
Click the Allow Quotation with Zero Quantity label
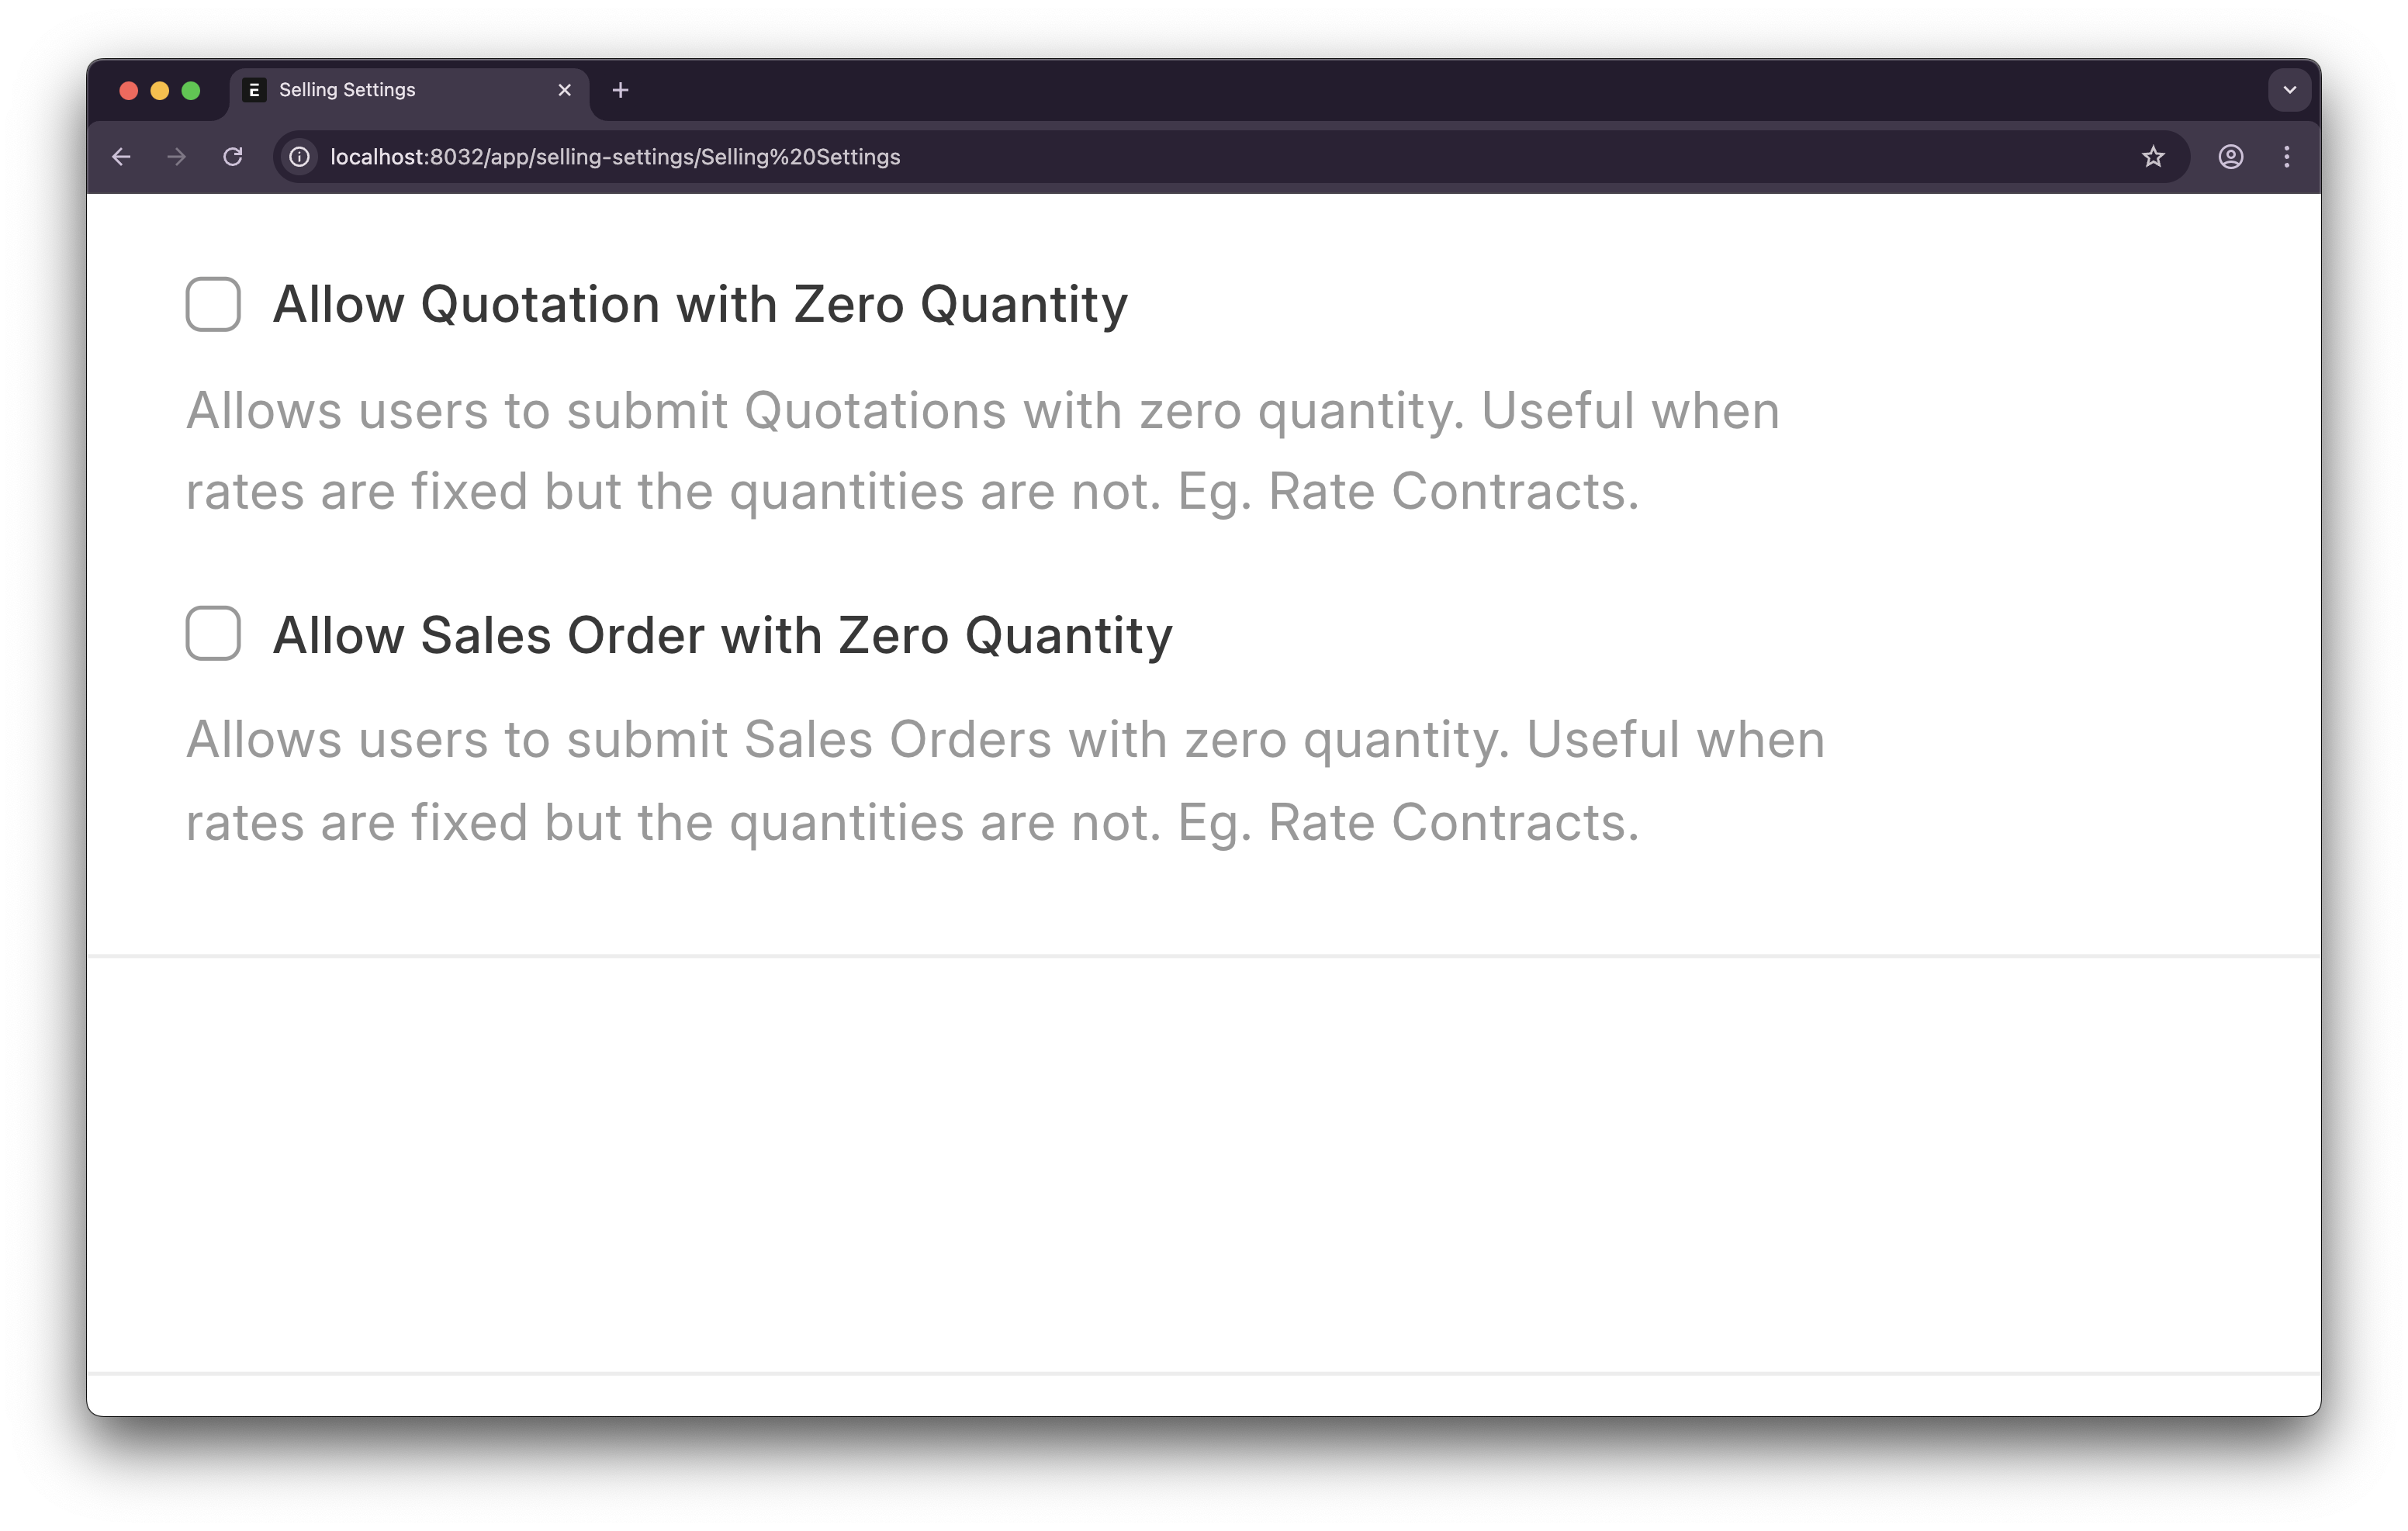(700, 304)
